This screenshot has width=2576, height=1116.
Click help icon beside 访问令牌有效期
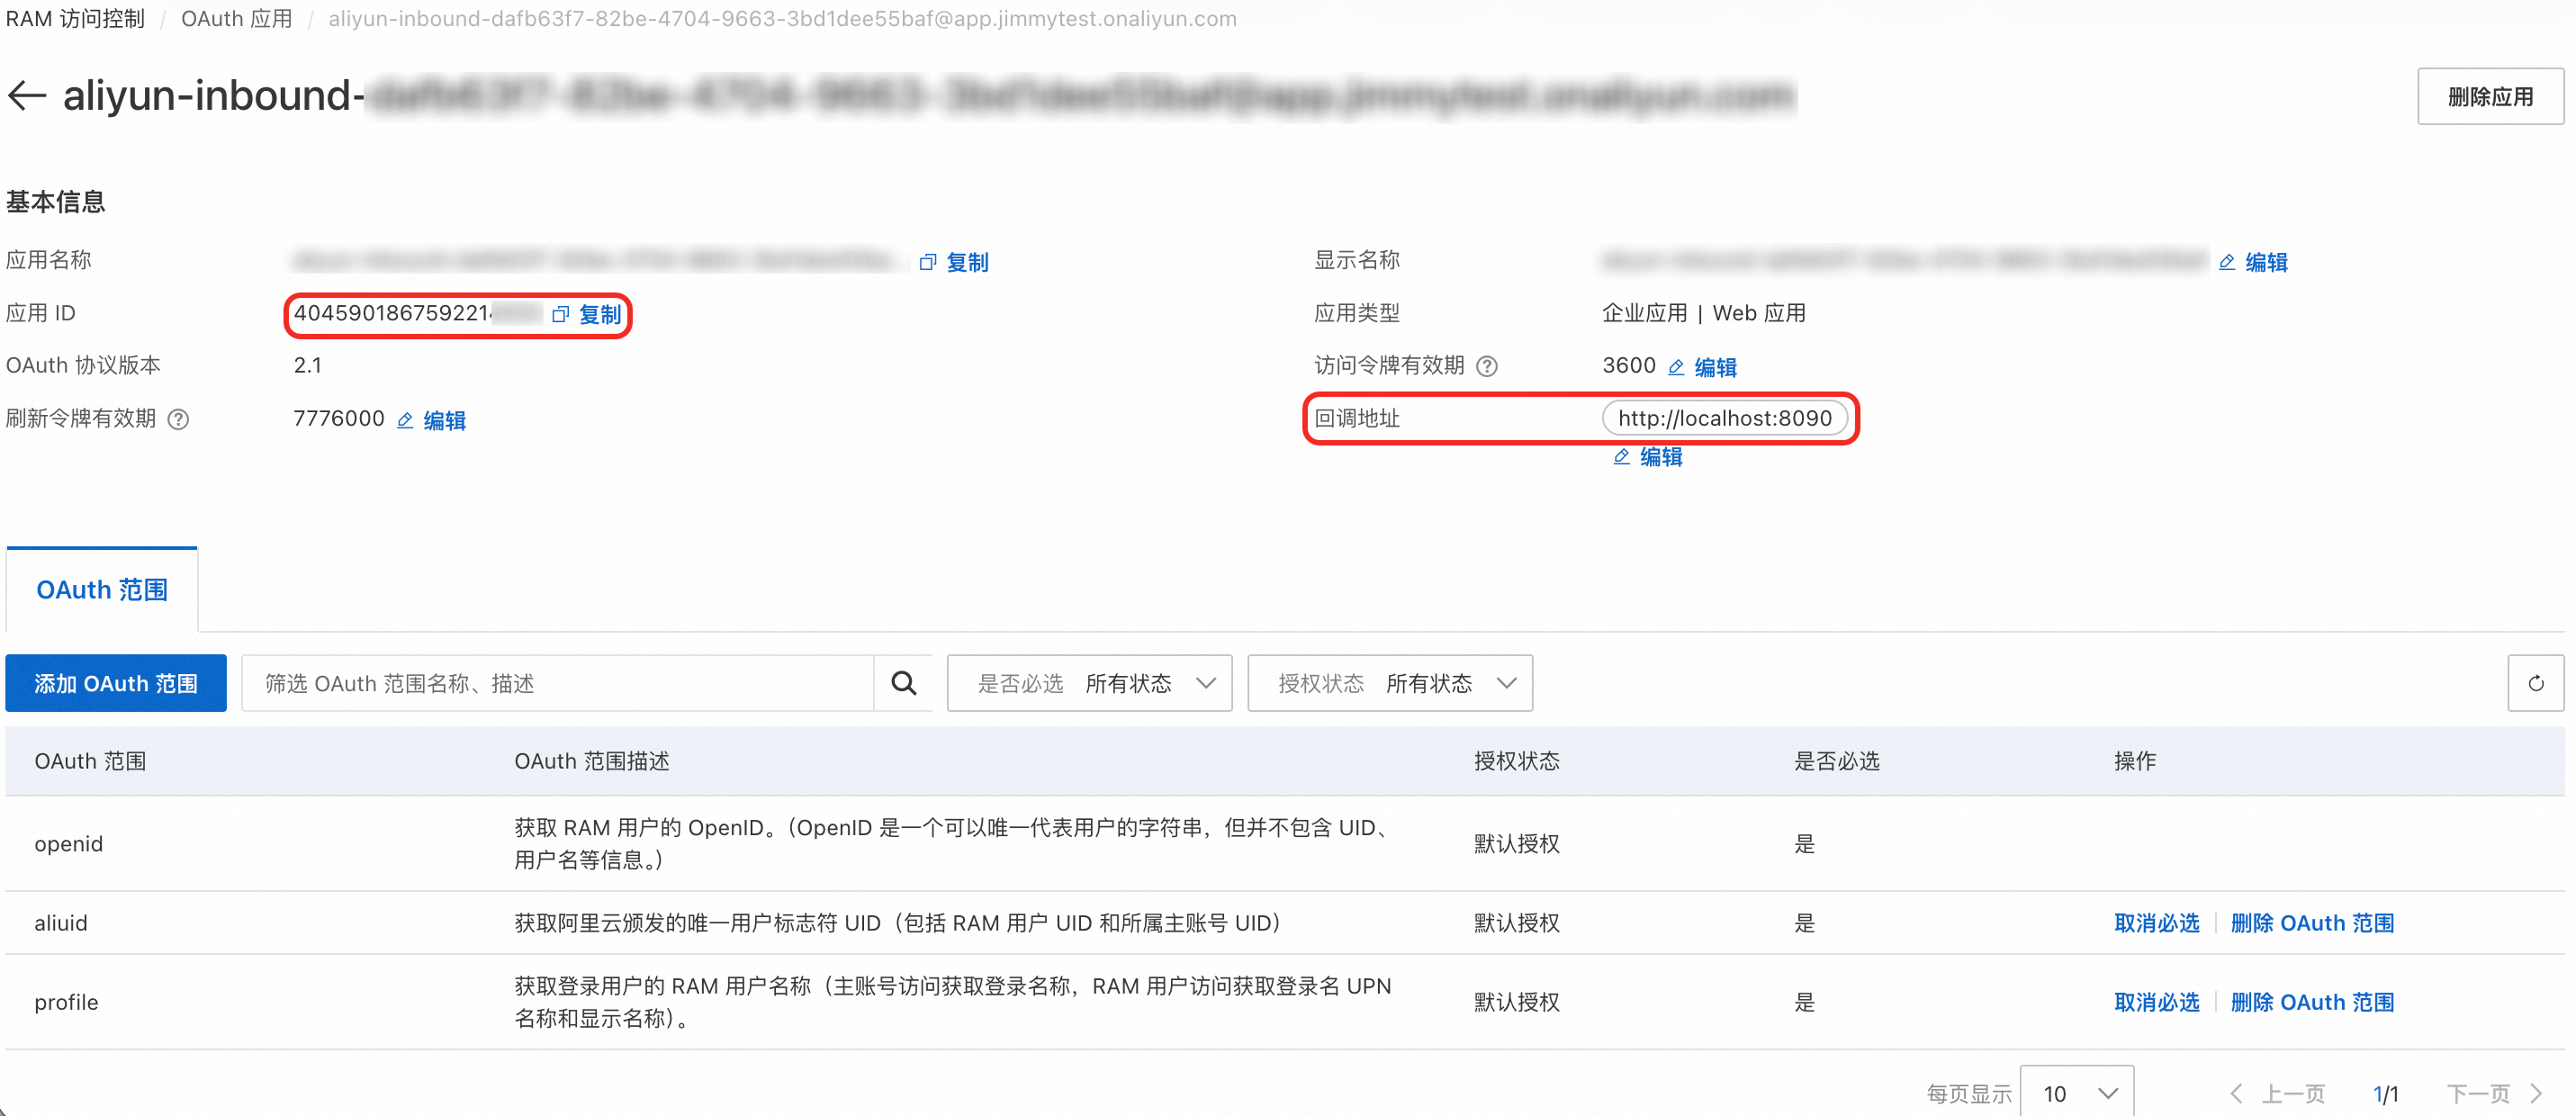[x=1487, y=366]
